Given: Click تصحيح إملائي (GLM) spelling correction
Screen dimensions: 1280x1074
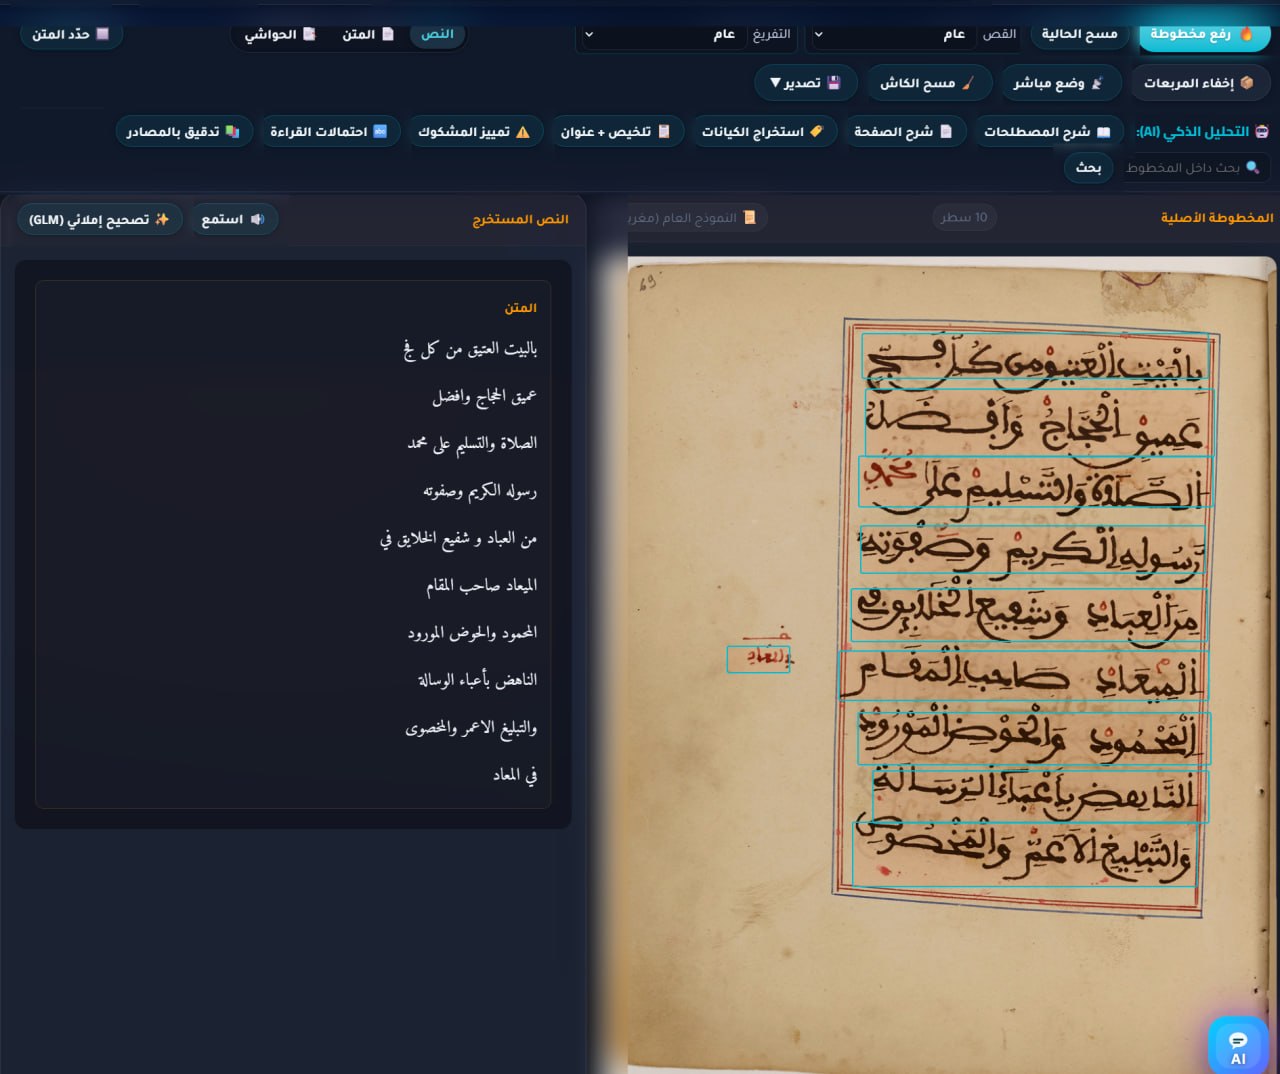Looking at the screenshot, I should click(99, 219).
